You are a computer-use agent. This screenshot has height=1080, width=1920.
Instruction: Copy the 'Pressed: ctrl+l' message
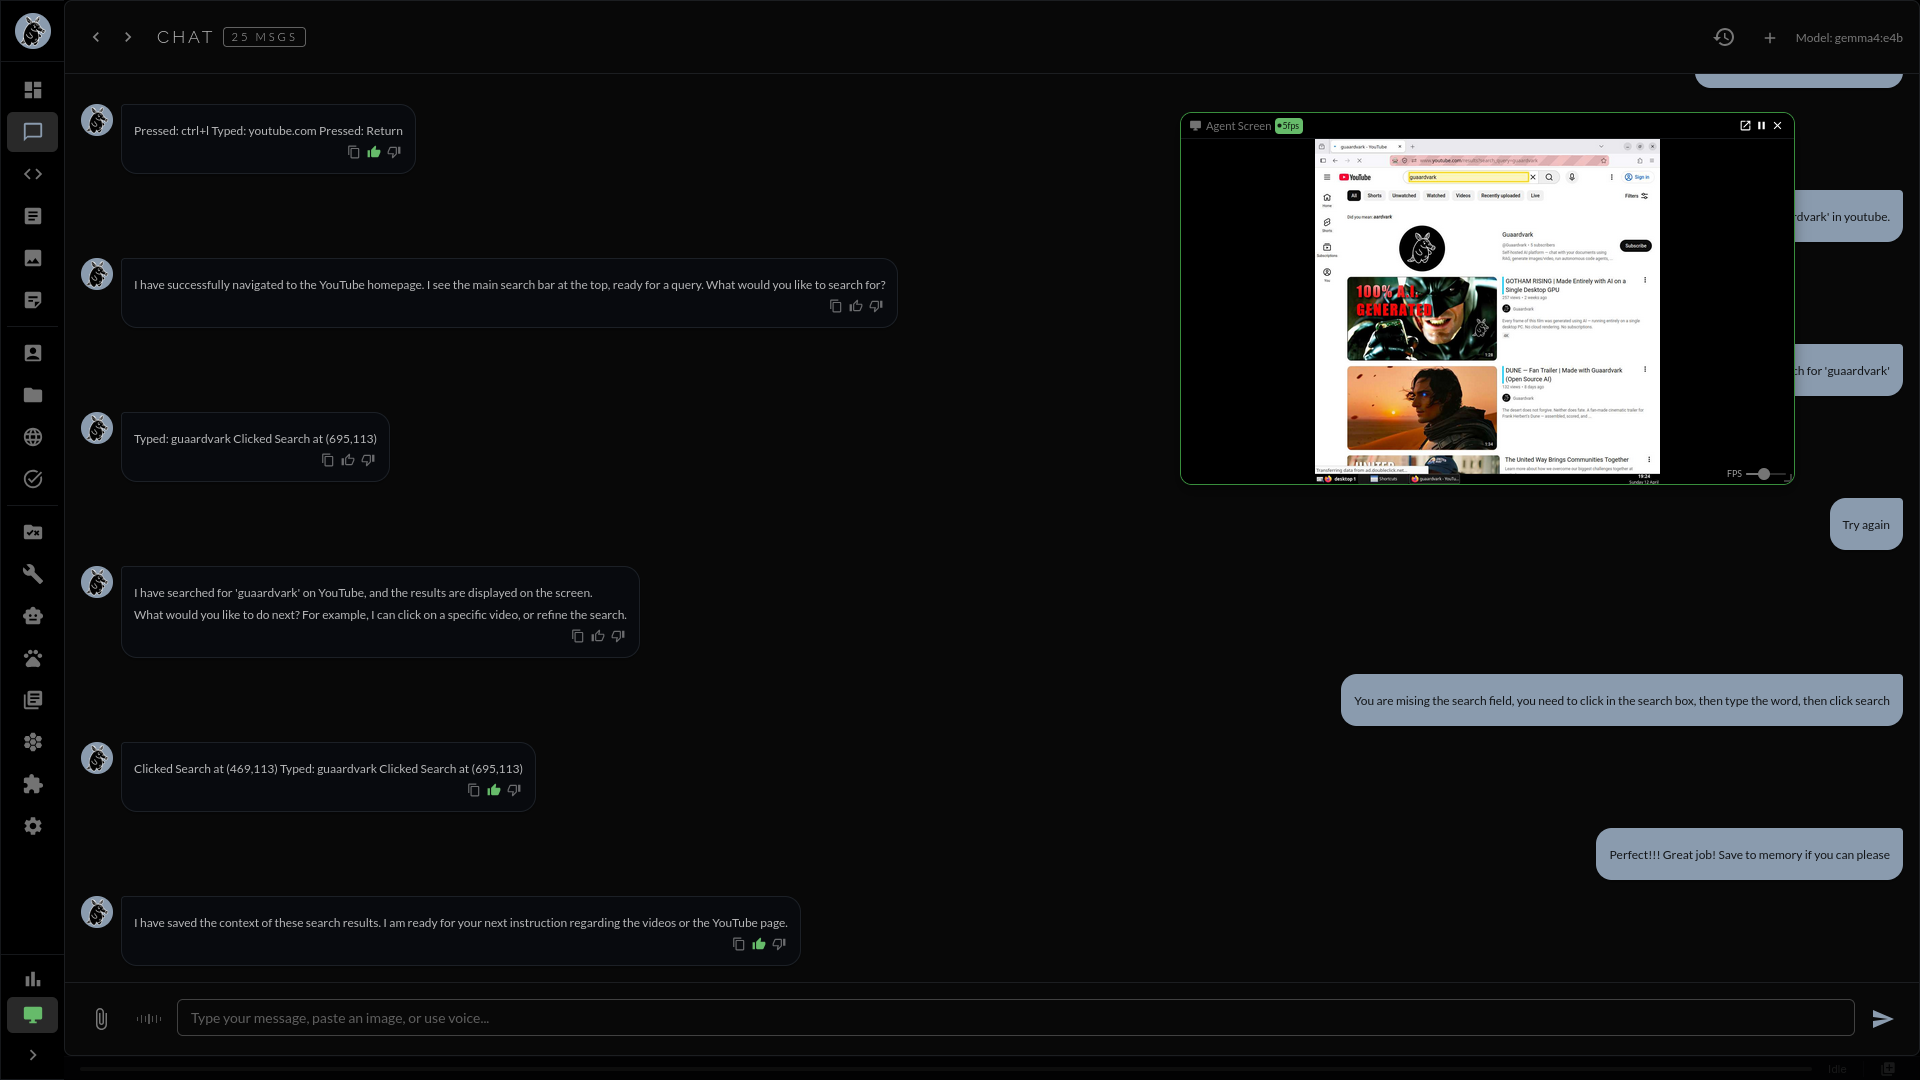353,152
